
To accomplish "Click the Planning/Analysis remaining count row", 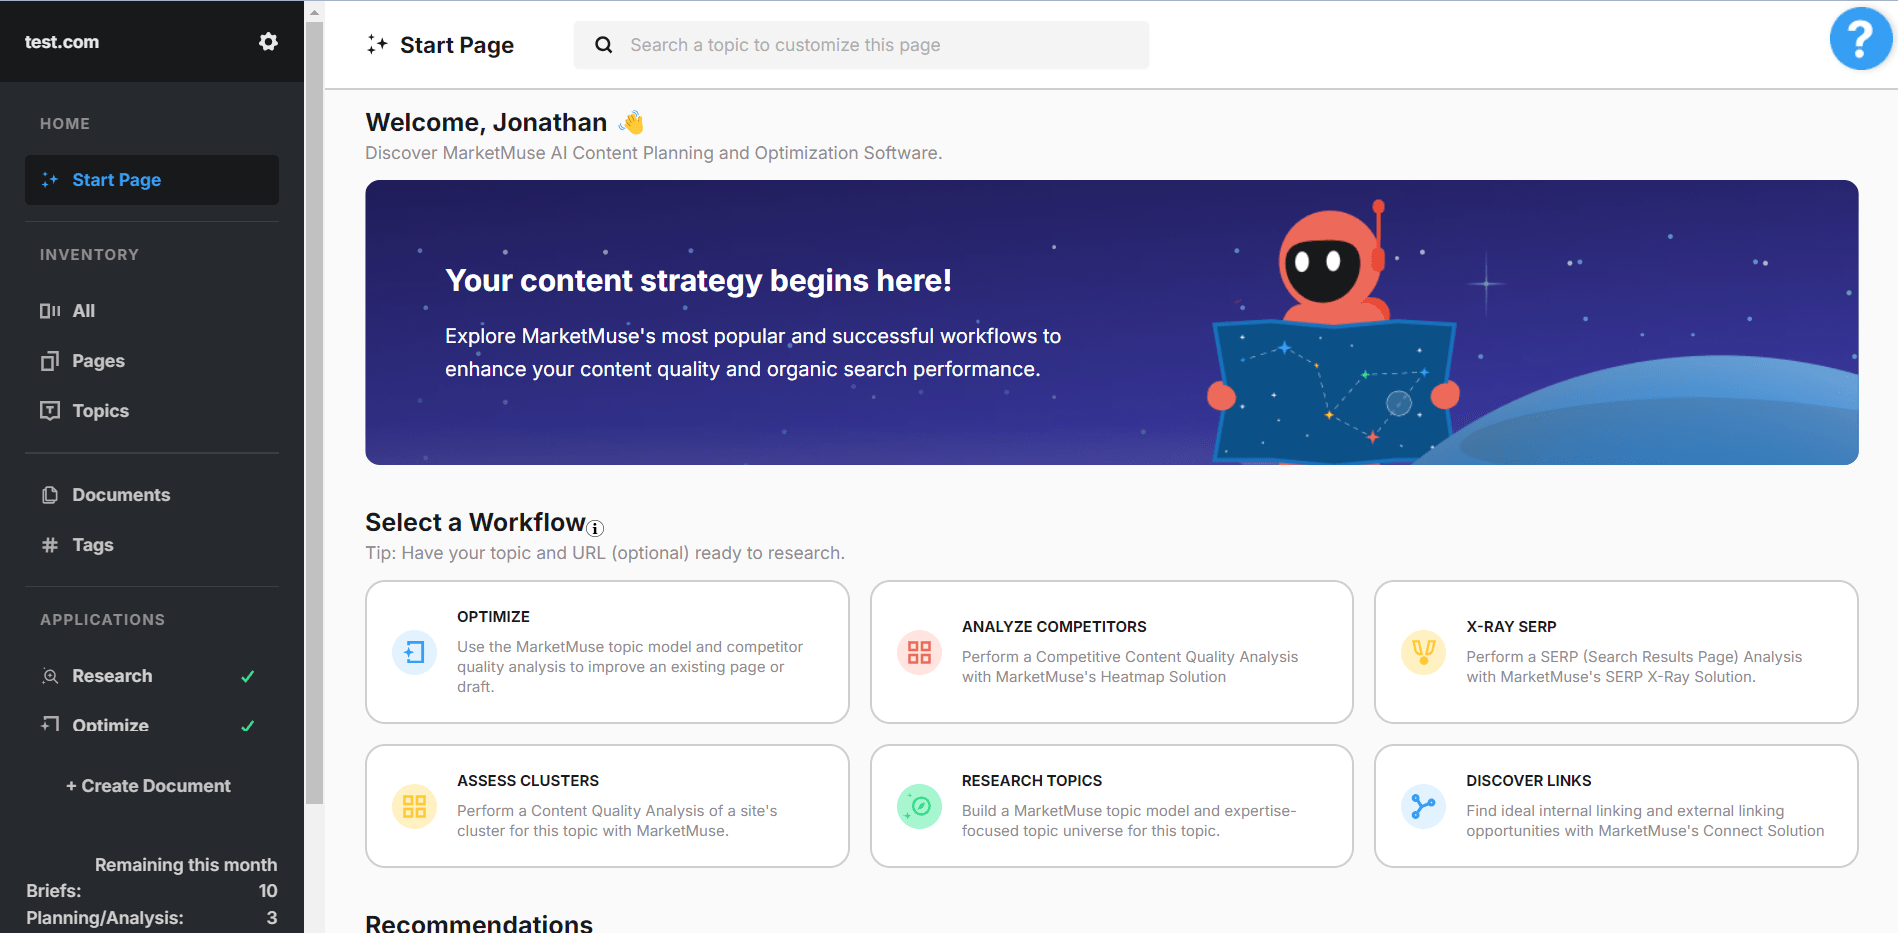I will (152, 918).
